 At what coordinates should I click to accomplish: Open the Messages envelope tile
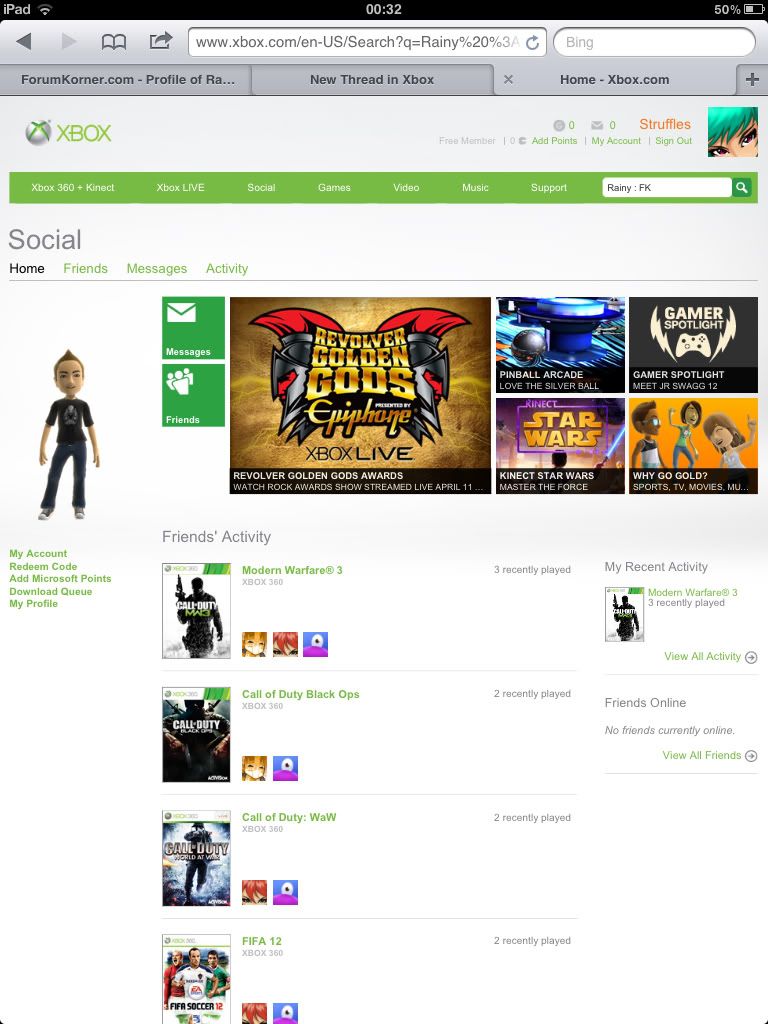pos(193,328)
